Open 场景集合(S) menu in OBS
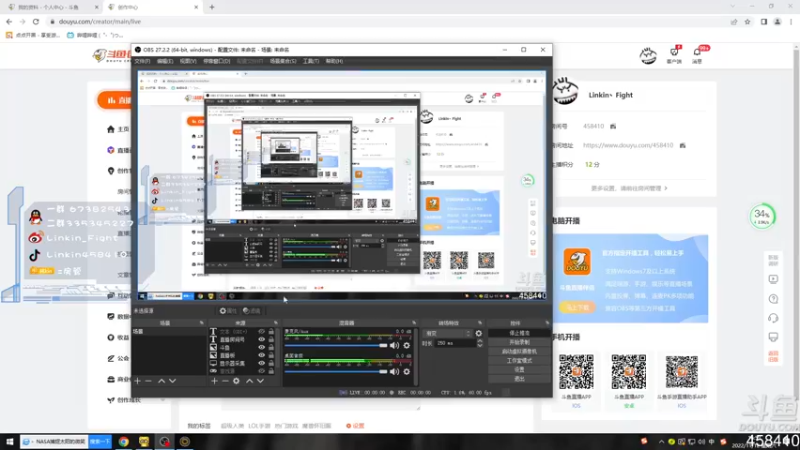Viewport: 800px width, 450px height. 283,61
